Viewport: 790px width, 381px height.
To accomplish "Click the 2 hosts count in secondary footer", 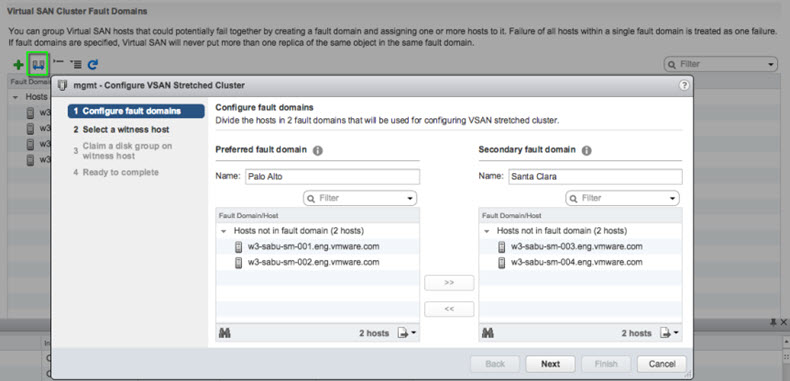I will tap(636, 333).
